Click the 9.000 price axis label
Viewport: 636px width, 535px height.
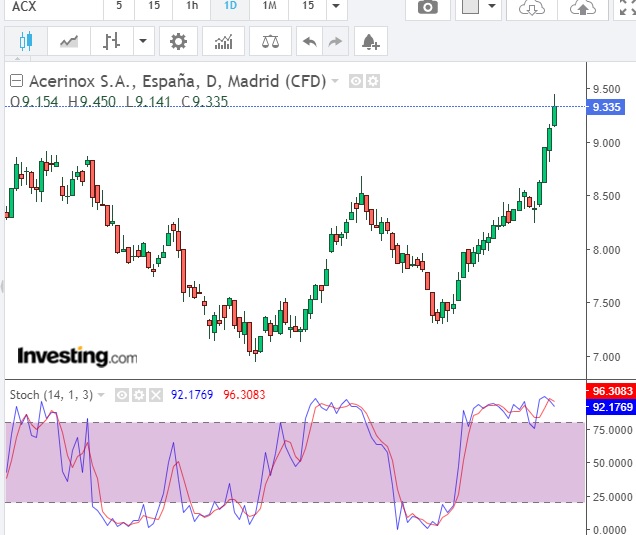coord(606,143)
